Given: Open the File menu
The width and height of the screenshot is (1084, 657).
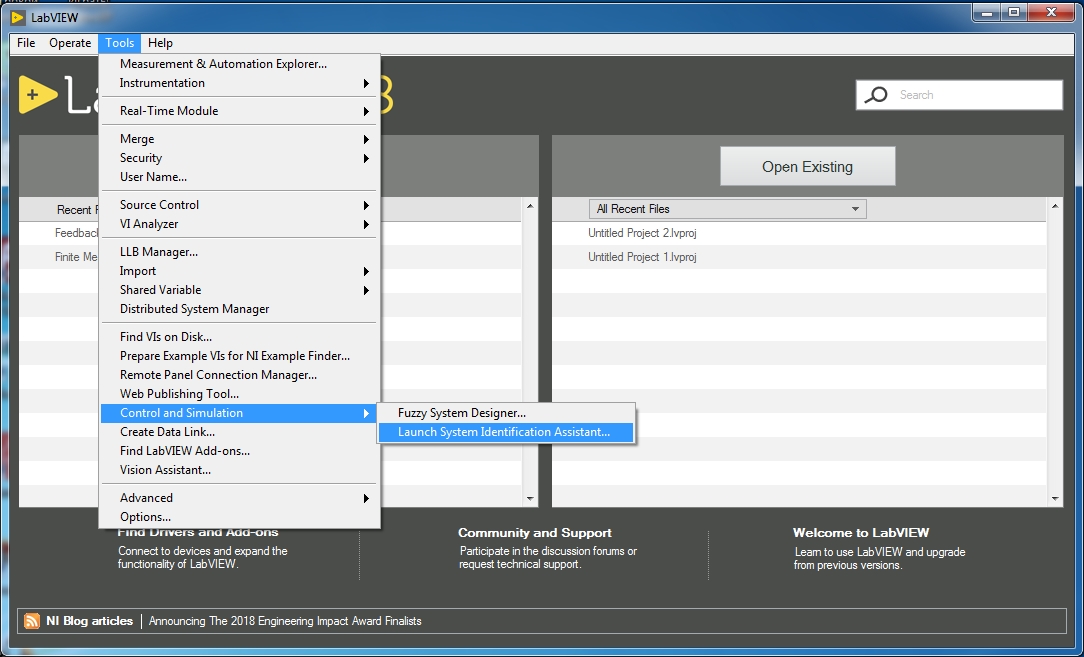Looking at the screenshot, I should tap(26, 43).
